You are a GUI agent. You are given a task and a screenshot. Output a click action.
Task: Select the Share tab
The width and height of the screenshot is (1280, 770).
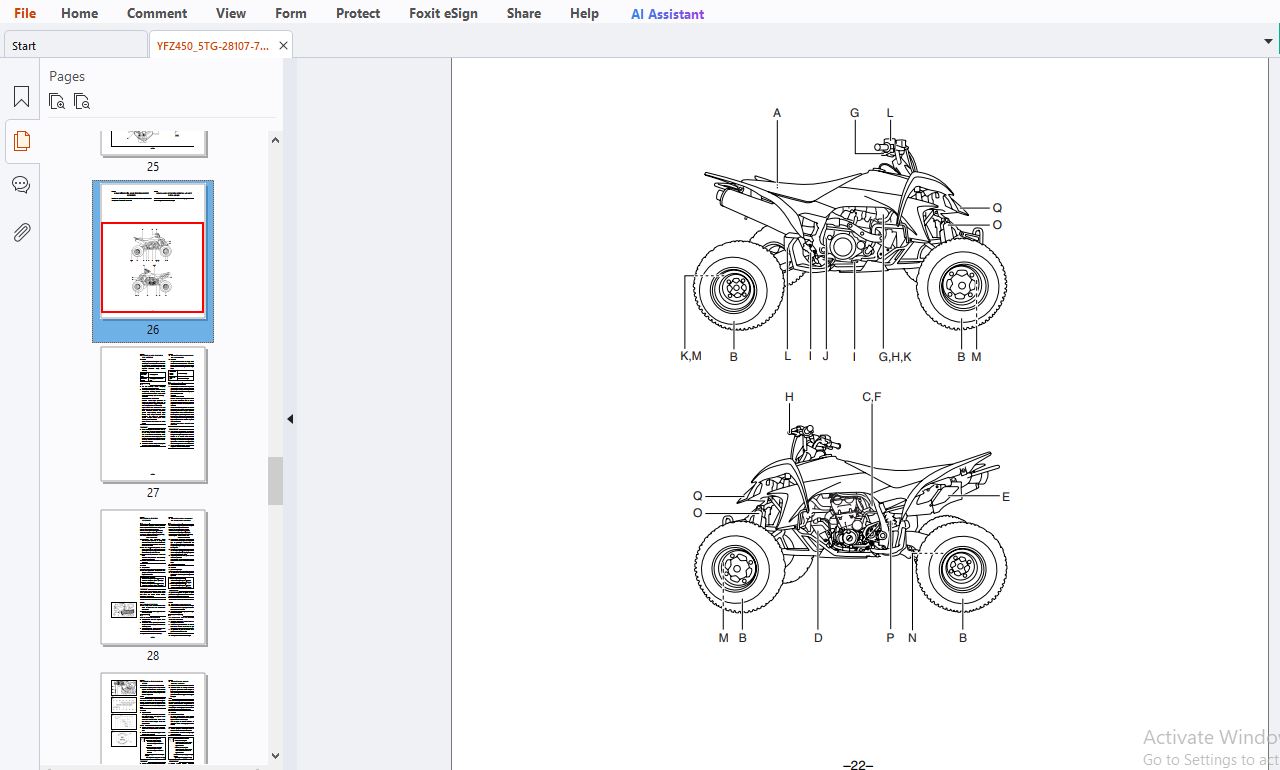click(x=524, y=13)
